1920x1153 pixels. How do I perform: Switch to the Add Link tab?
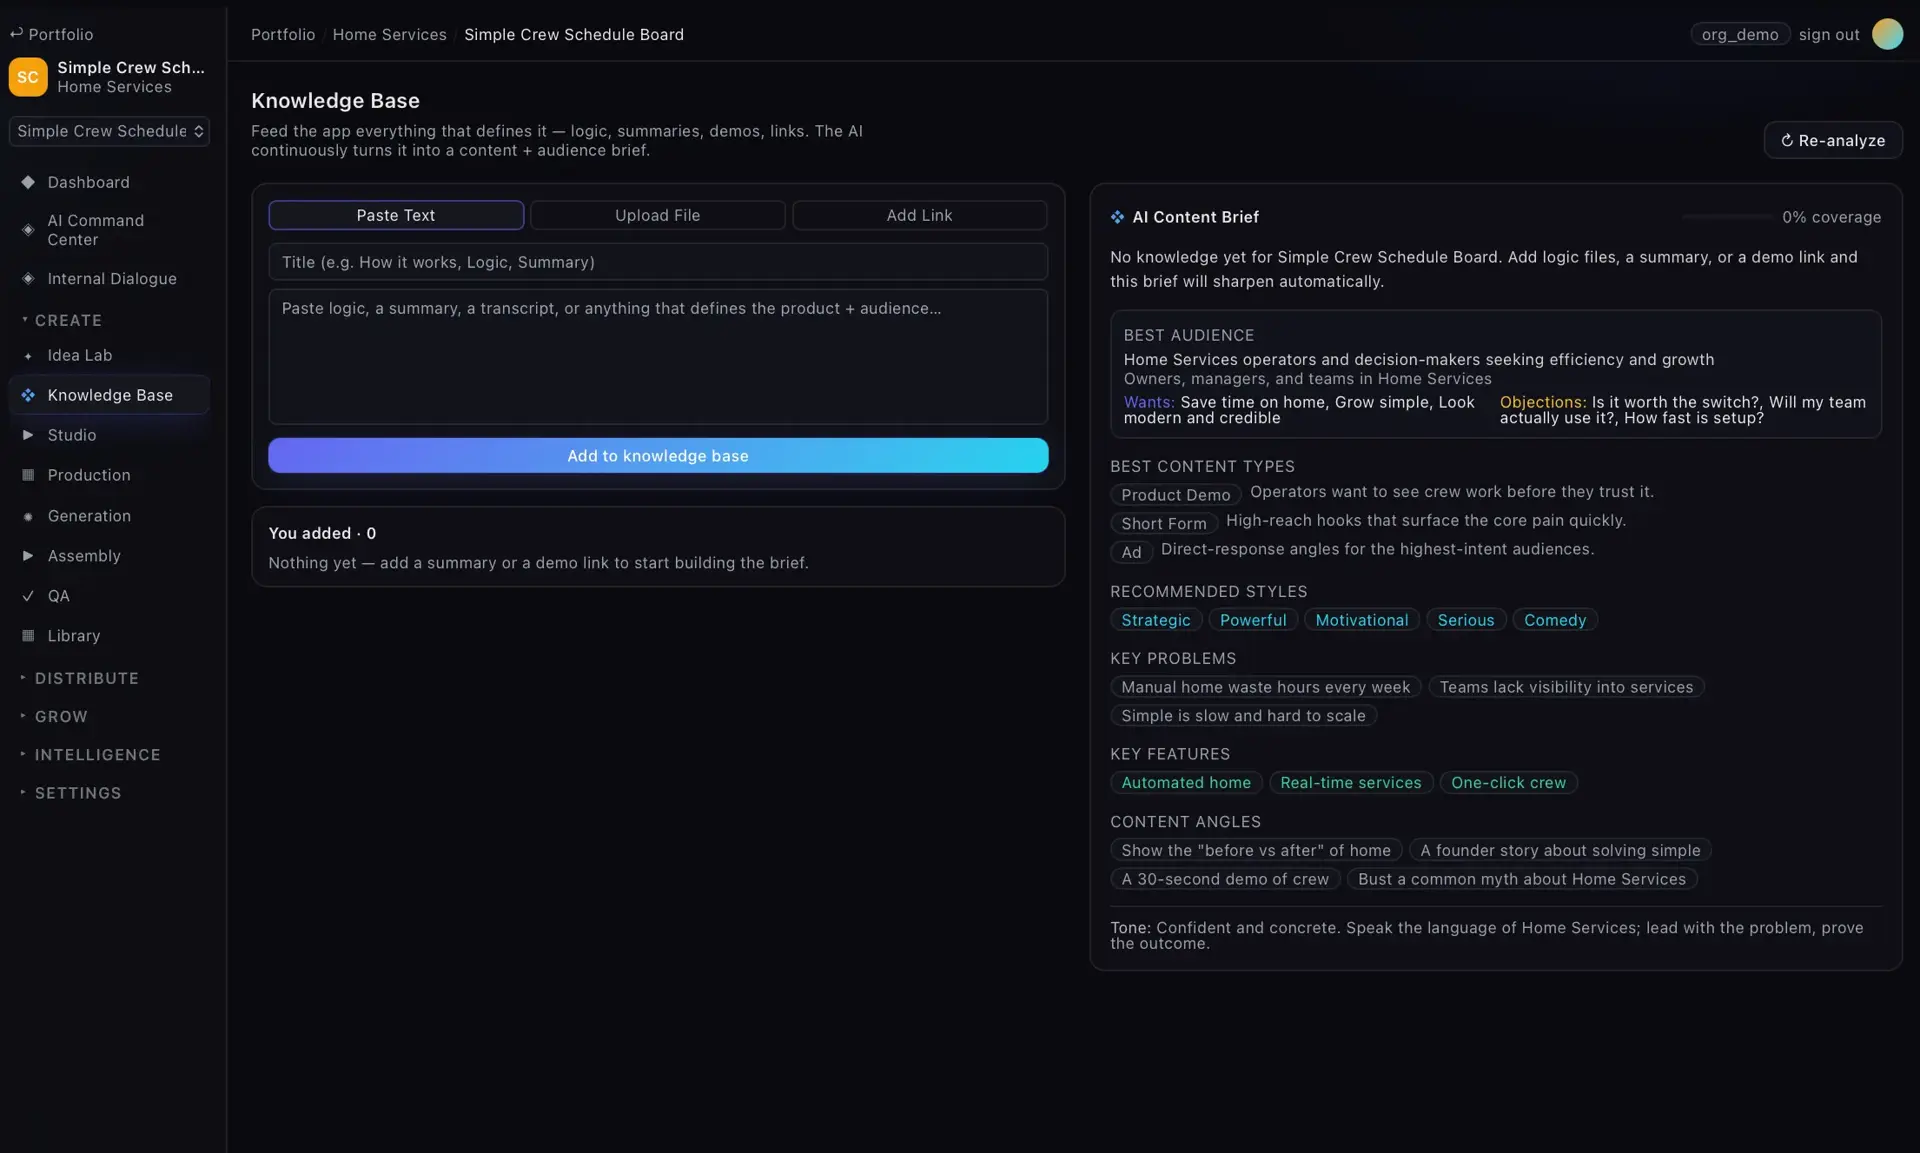tap(919, 215)
